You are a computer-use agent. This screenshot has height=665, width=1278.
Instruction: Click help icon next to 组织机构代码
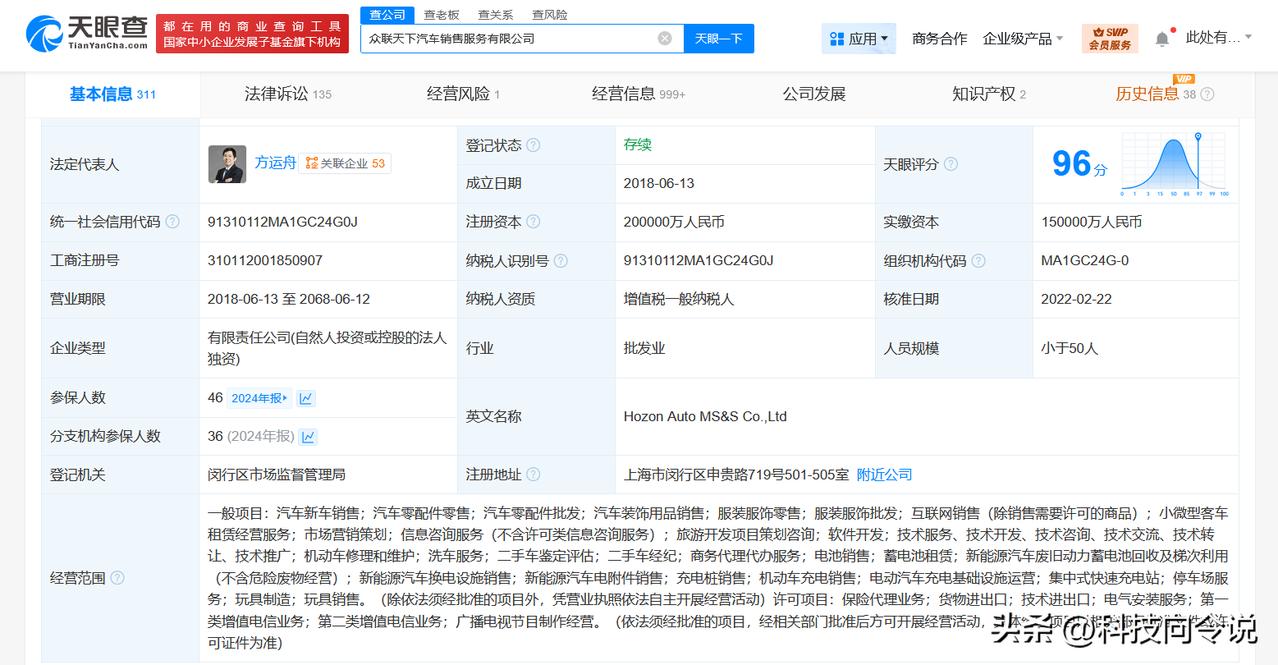point(977,260)
